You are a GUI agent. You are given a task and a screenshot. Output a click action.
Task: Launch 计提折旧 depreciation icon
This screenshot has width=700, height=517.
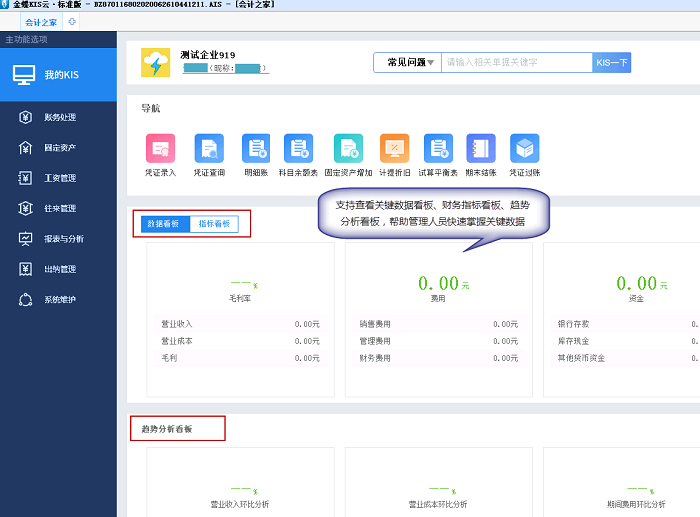point(395,149)
